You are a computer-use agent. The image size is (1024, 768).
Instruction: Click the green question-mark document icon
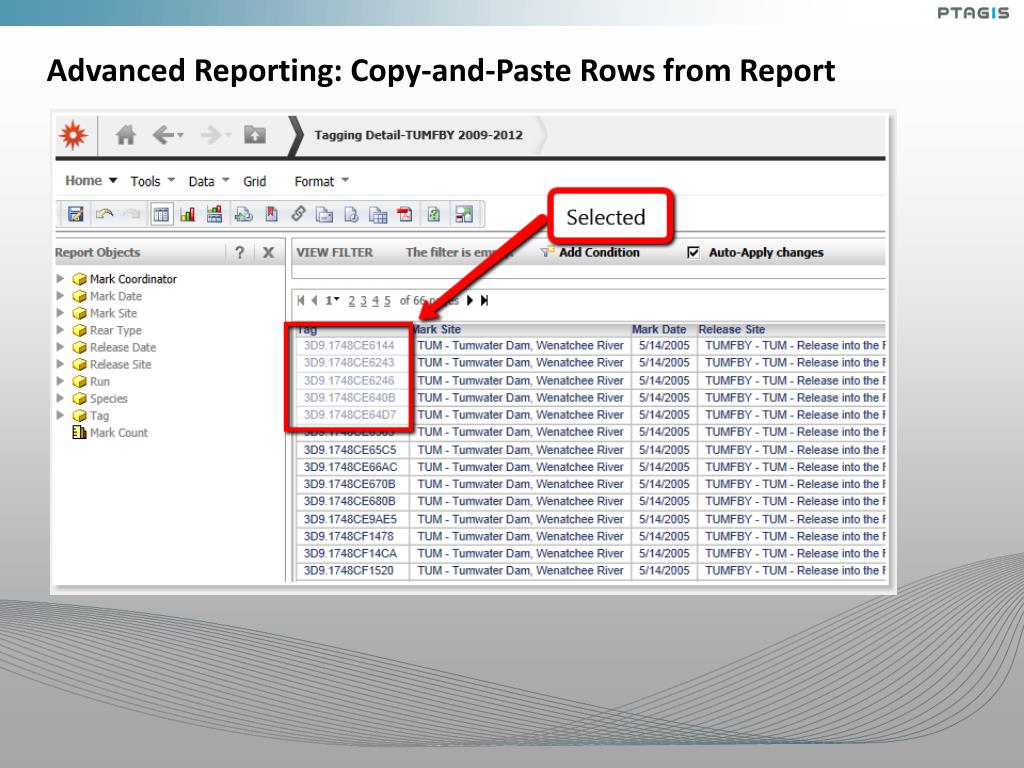click(x=434, y=214)
